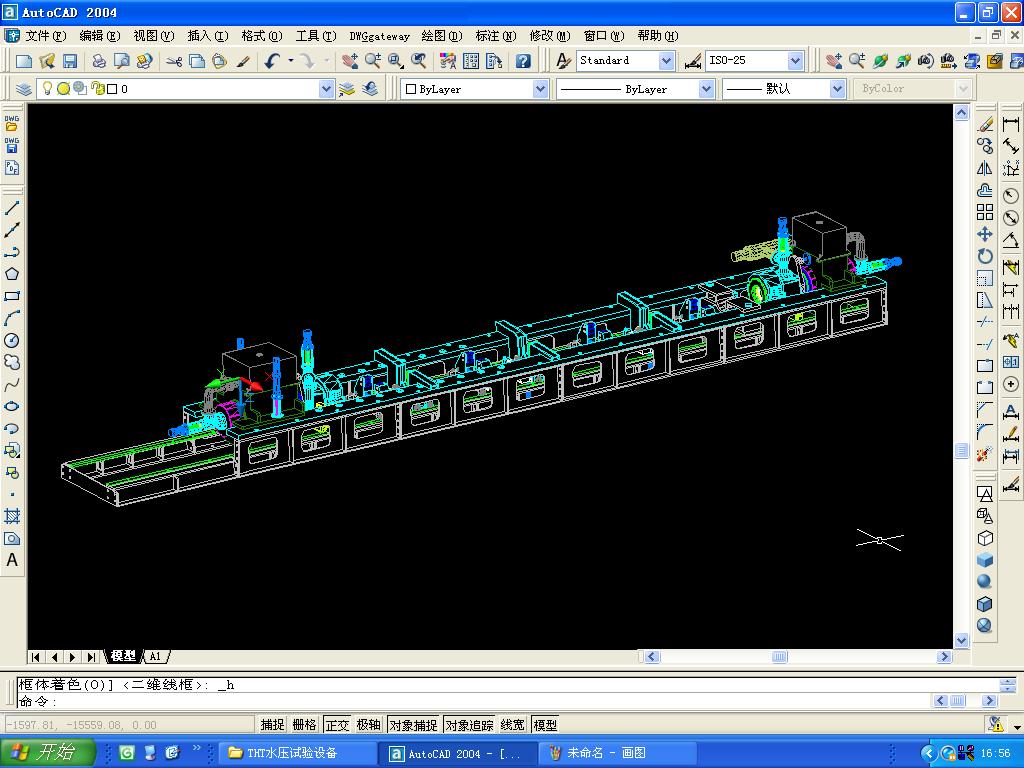
Task: Select the Linear Dimension tool
Action: [1011, 124]
